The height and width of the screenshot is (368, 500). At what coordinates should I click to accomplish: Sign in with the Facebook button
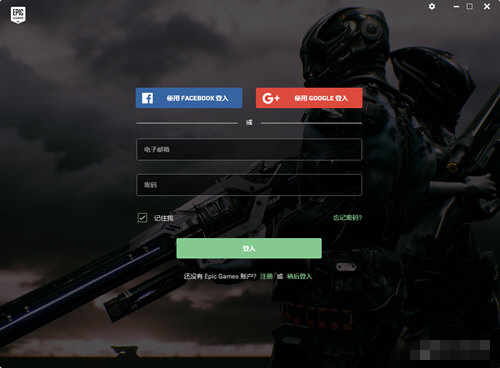[189, 98]
